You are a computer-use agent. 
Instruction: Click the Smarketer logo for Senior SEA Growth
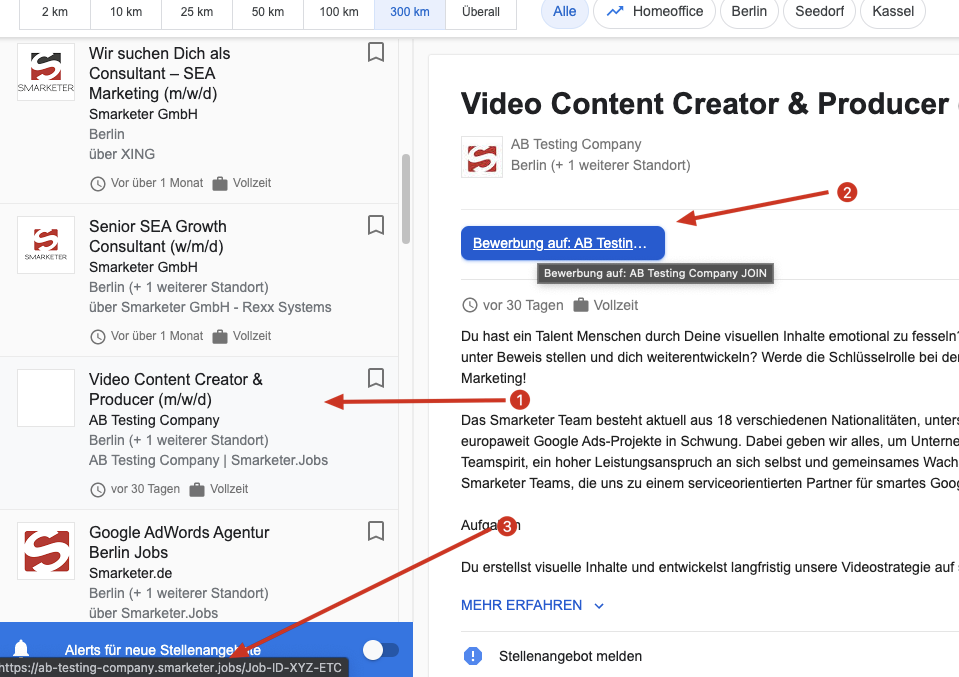point(46,245)
